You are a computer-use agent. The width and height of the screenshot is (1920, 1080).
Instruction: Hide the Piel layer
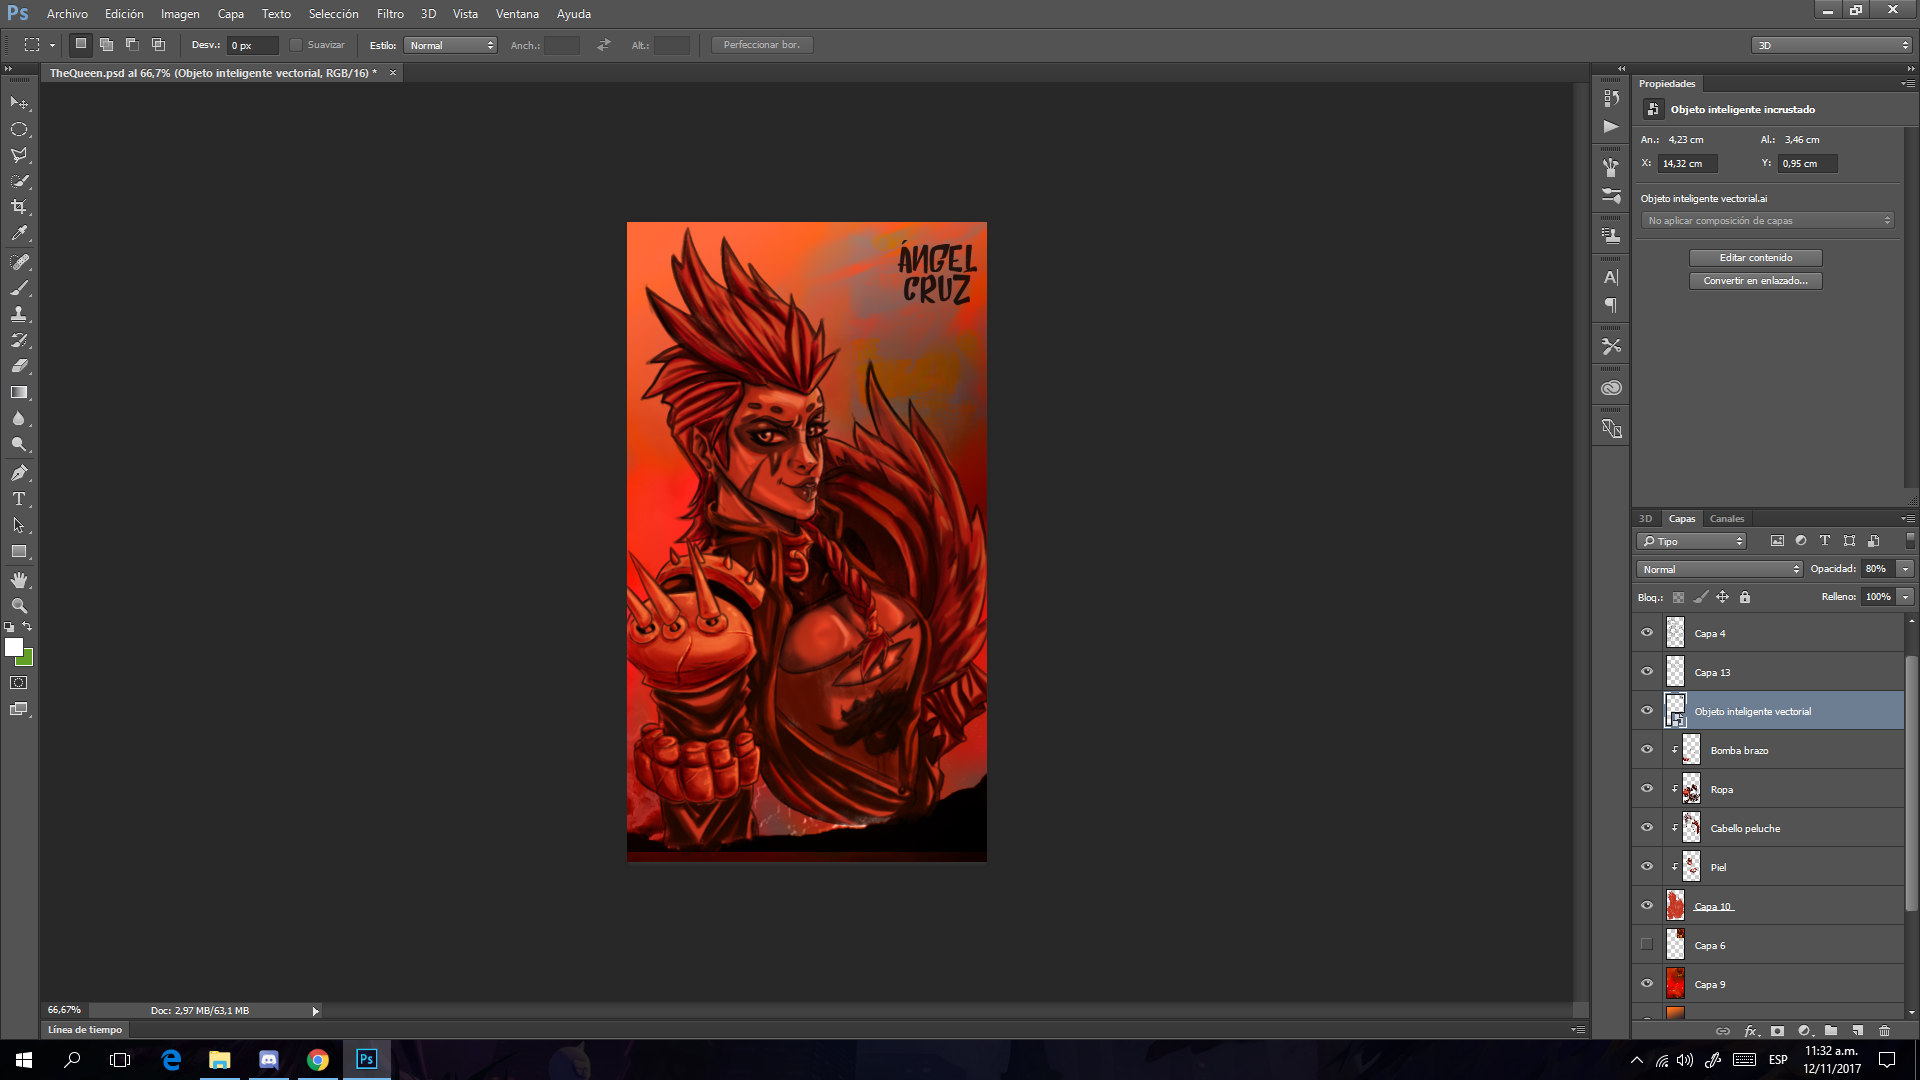(1647, 867)
